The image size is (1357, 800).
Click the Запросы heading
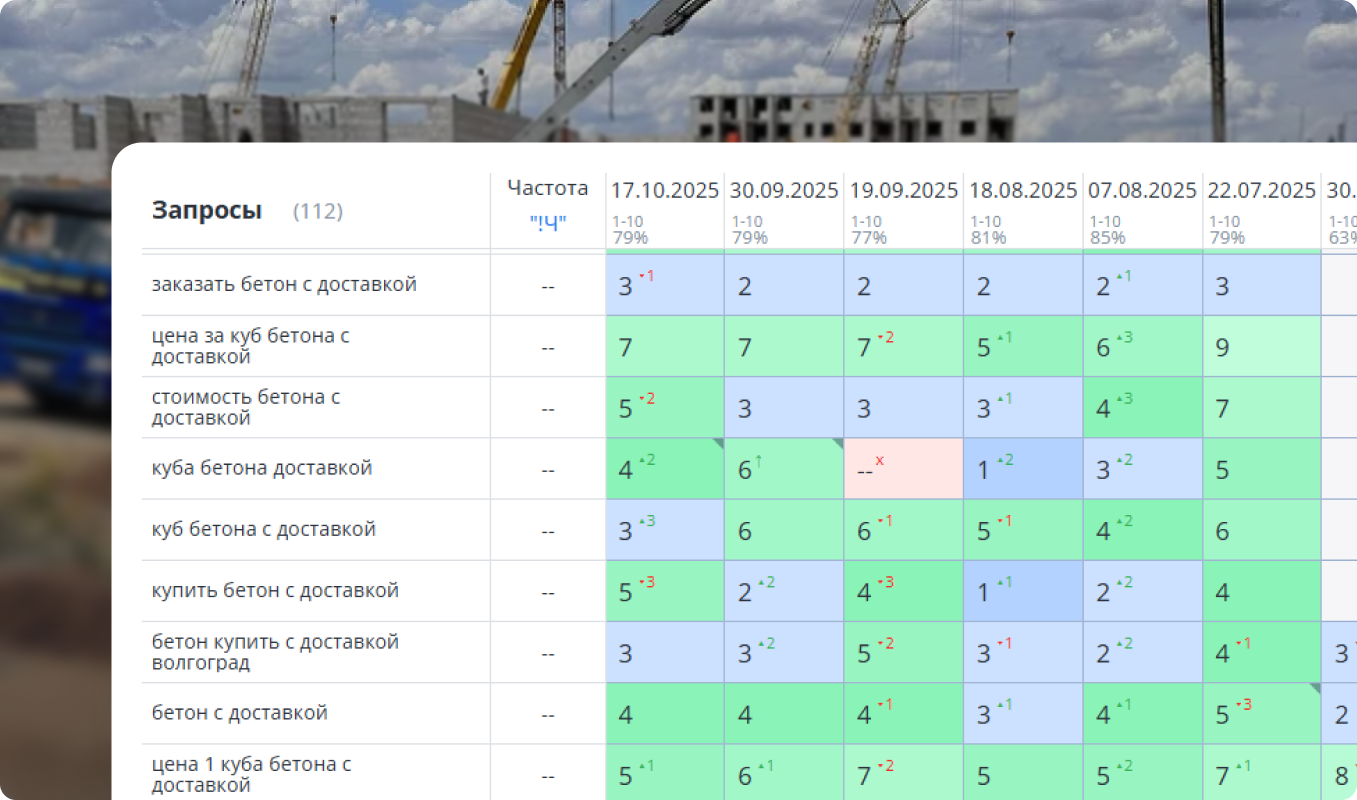tap(207, 210)
